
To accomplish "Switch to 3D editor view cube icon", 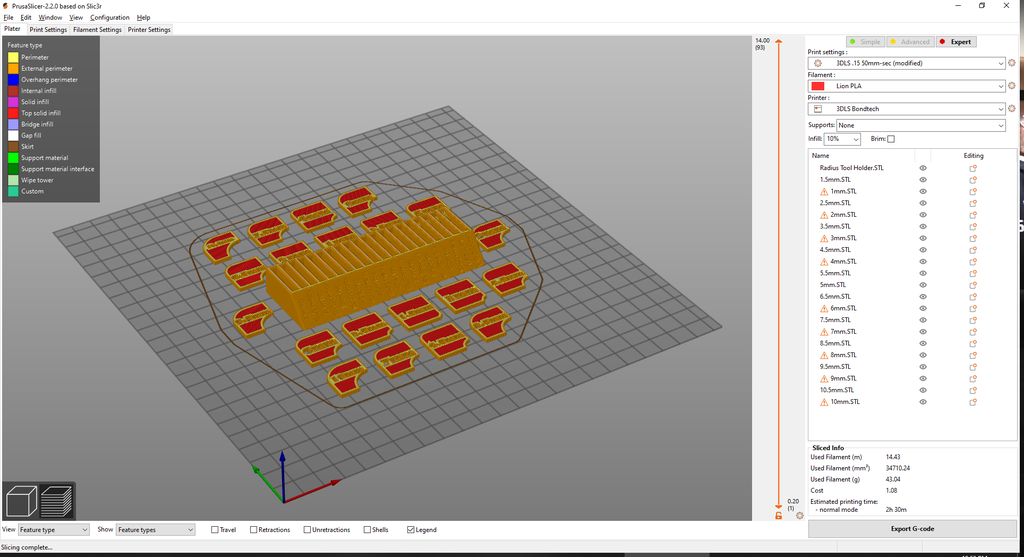I will coord(23,501).
